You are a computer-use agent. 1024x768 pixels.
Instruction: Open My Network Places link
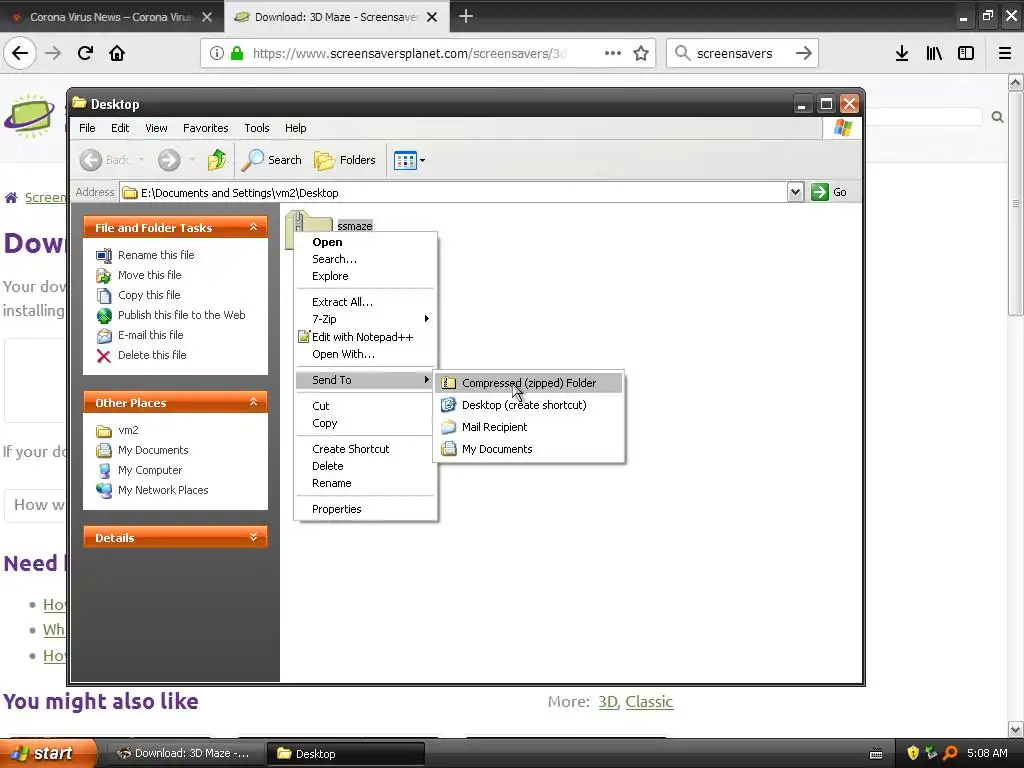tap(163, 490)
